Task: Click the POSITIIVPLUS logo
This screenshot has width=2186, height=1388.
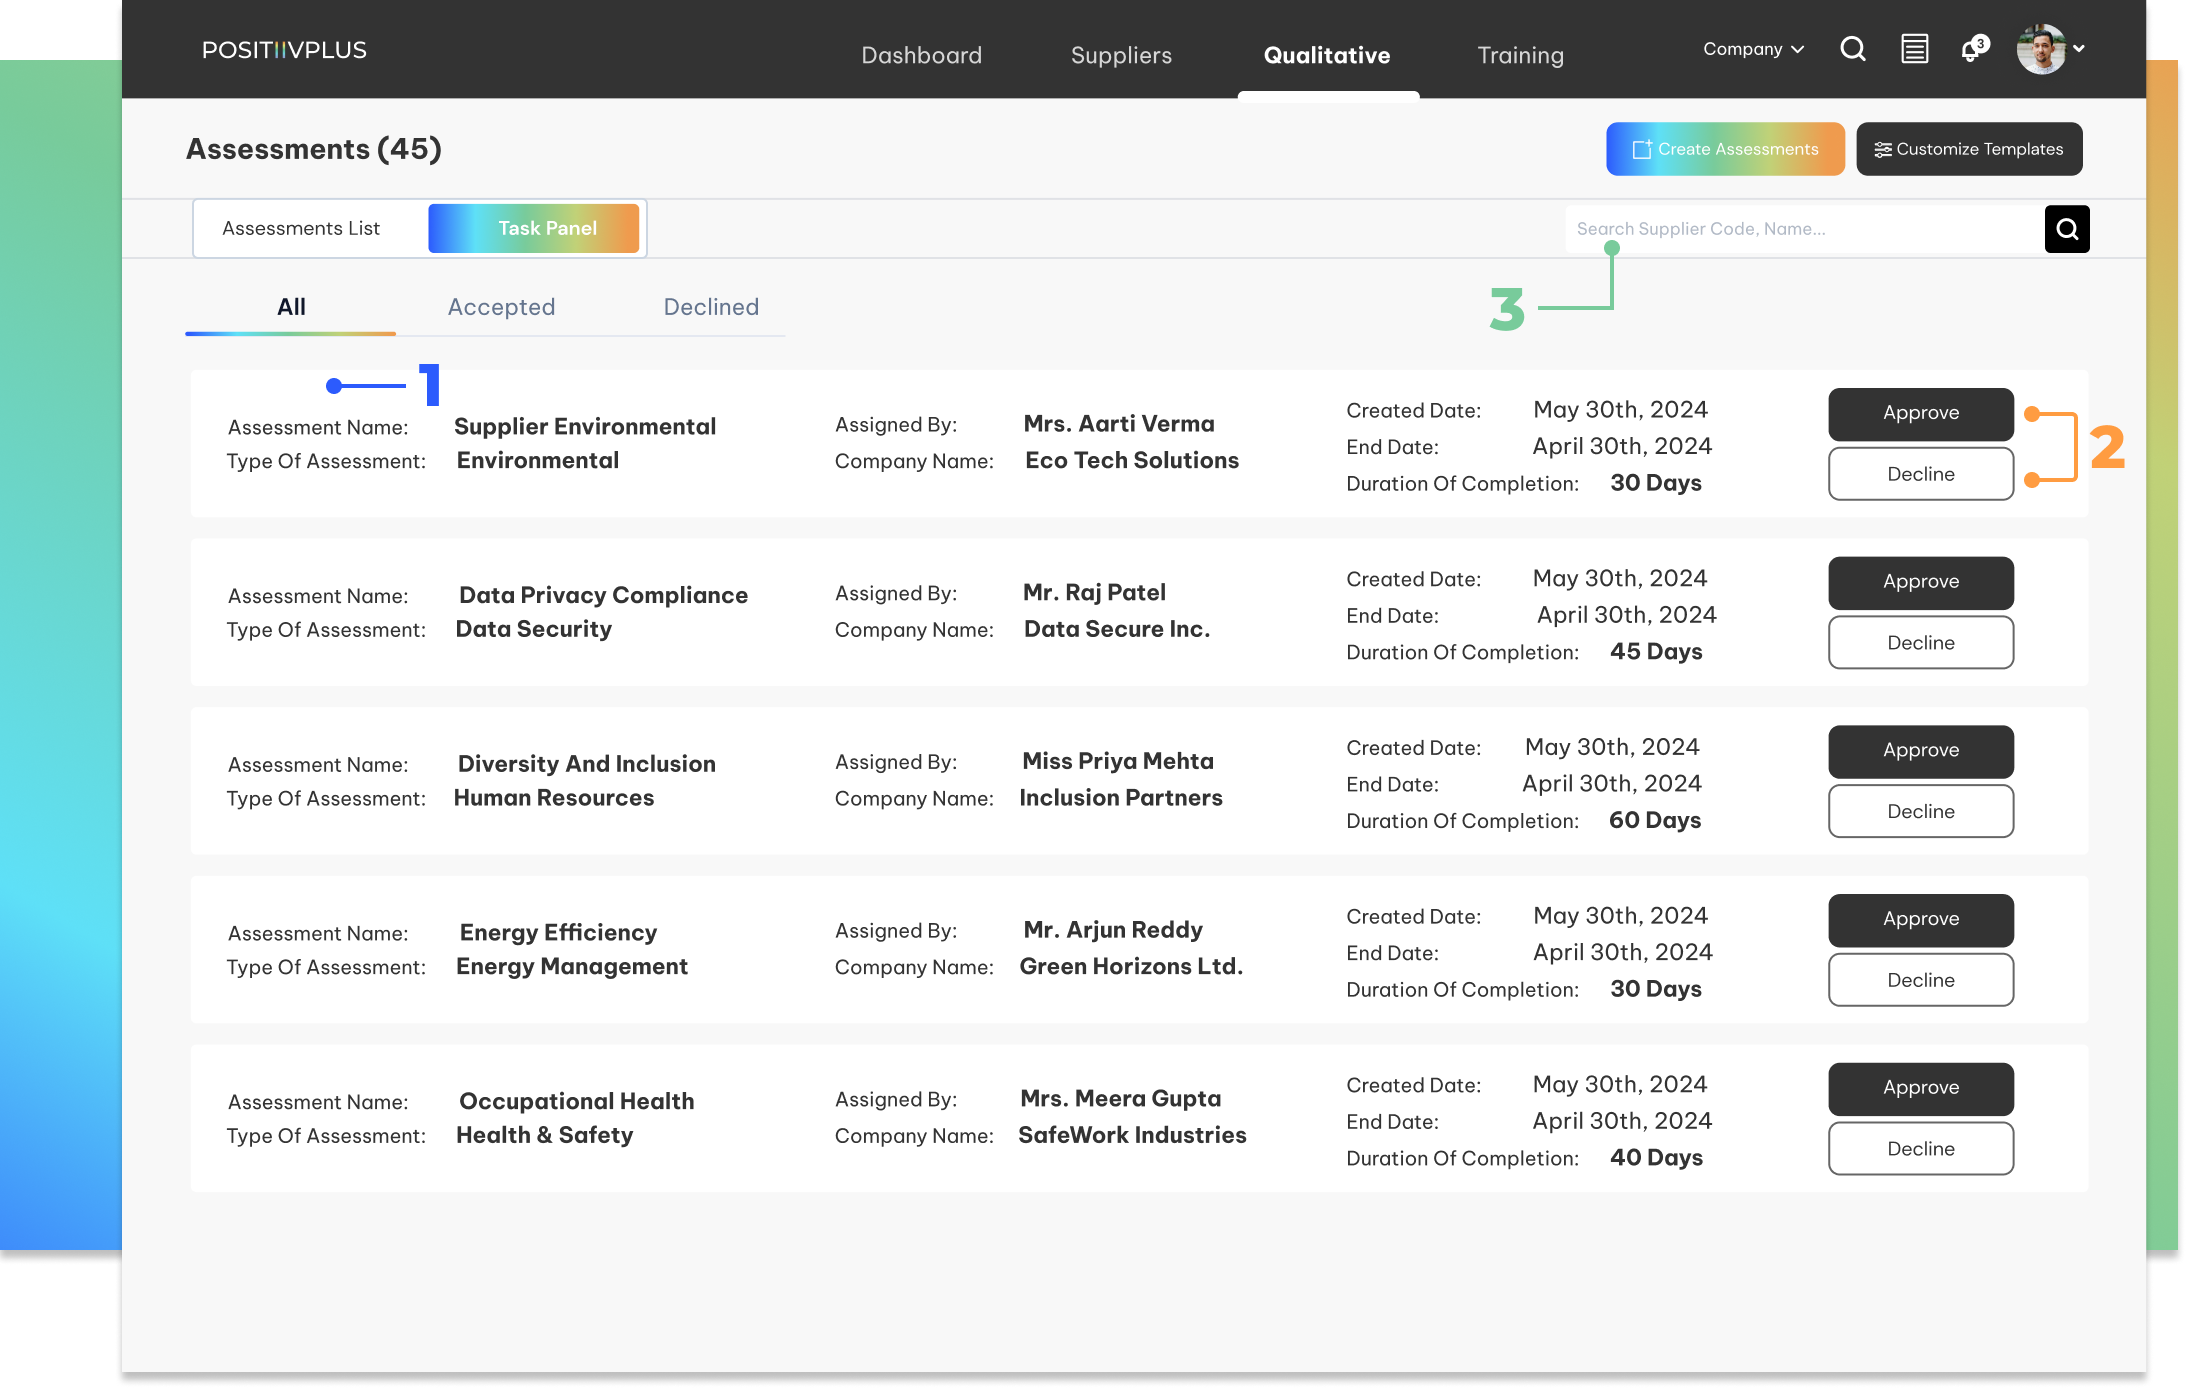Action: click(x=284, y=50)
